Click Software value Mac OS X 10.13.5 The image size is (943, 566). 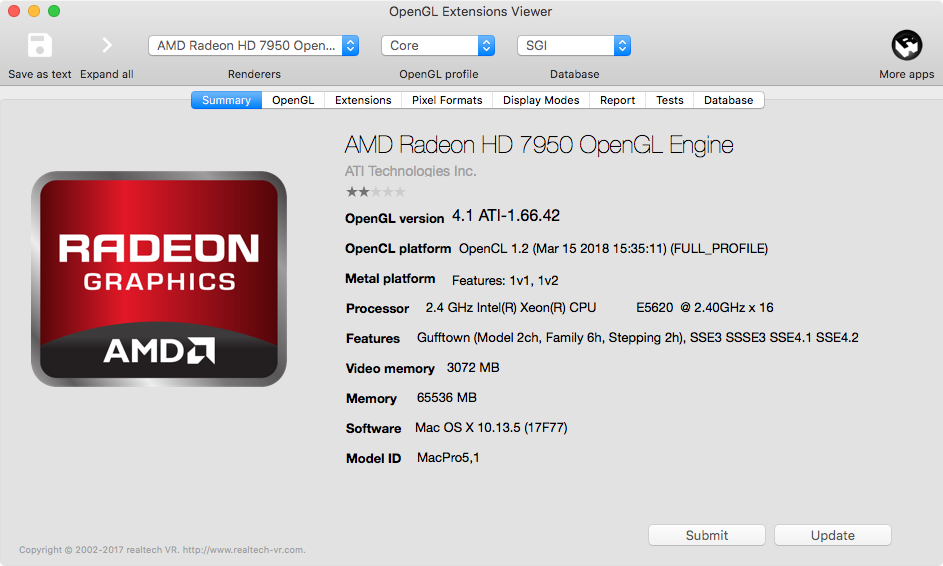point(491,428)
